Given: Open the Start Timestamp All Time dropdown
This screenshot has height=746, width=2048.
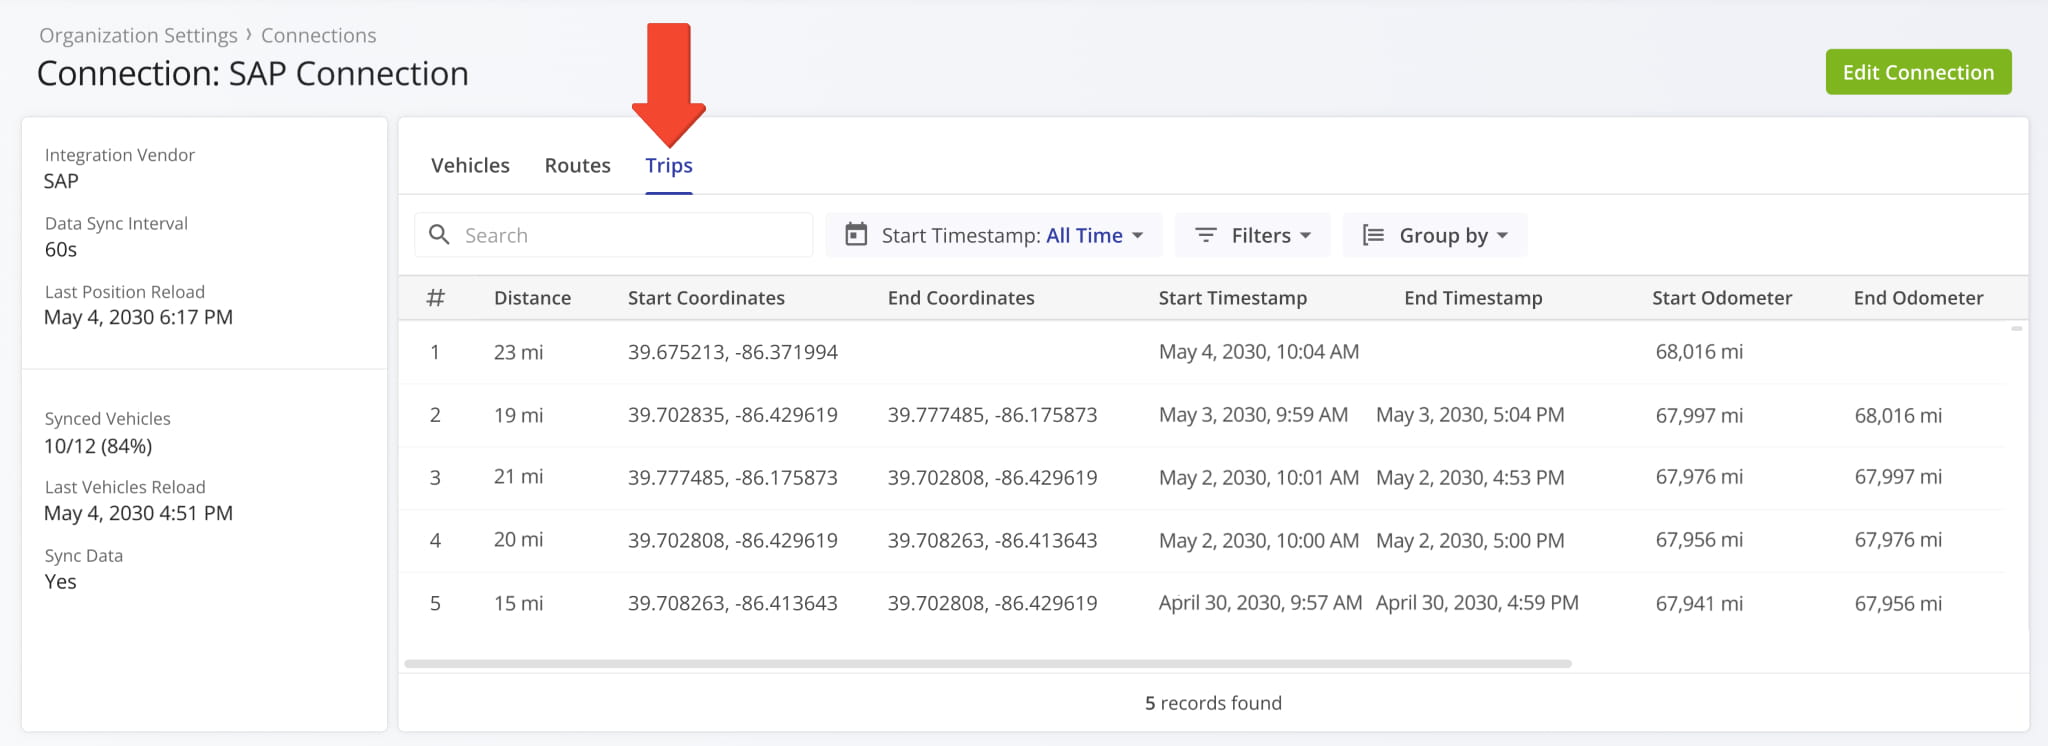Looking at the screenshot, I should coord(1094,235).
